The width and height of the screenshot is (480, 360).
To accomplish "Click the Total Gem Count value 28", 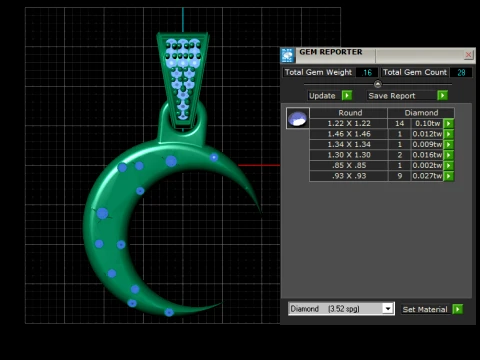I will pyautogui.click(x=461, y=72).
